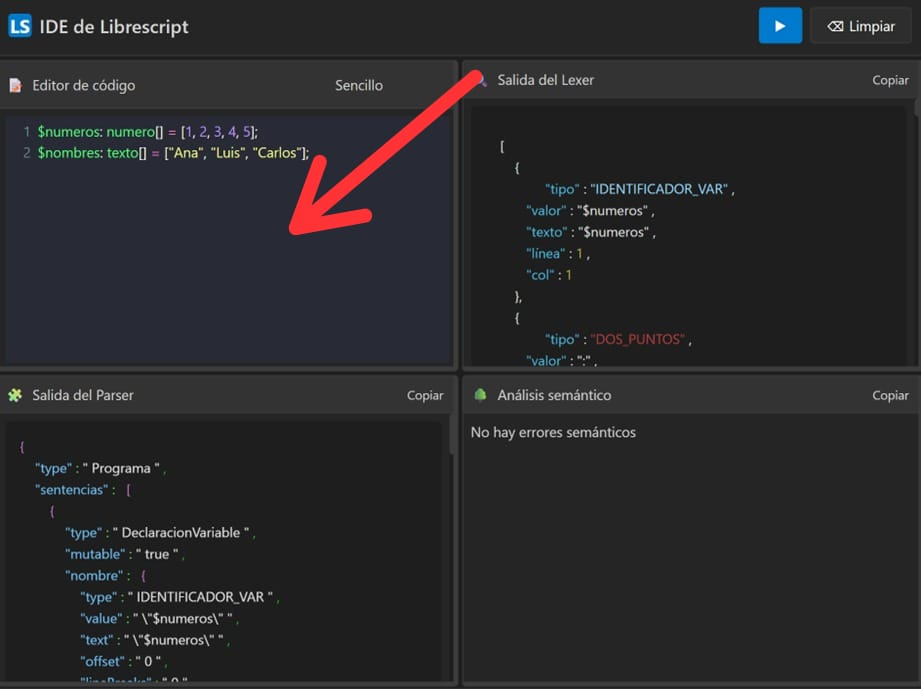921x689 pixels.
Task: Click the "línea" : 1 Lexer line
Action: [558, 254]
